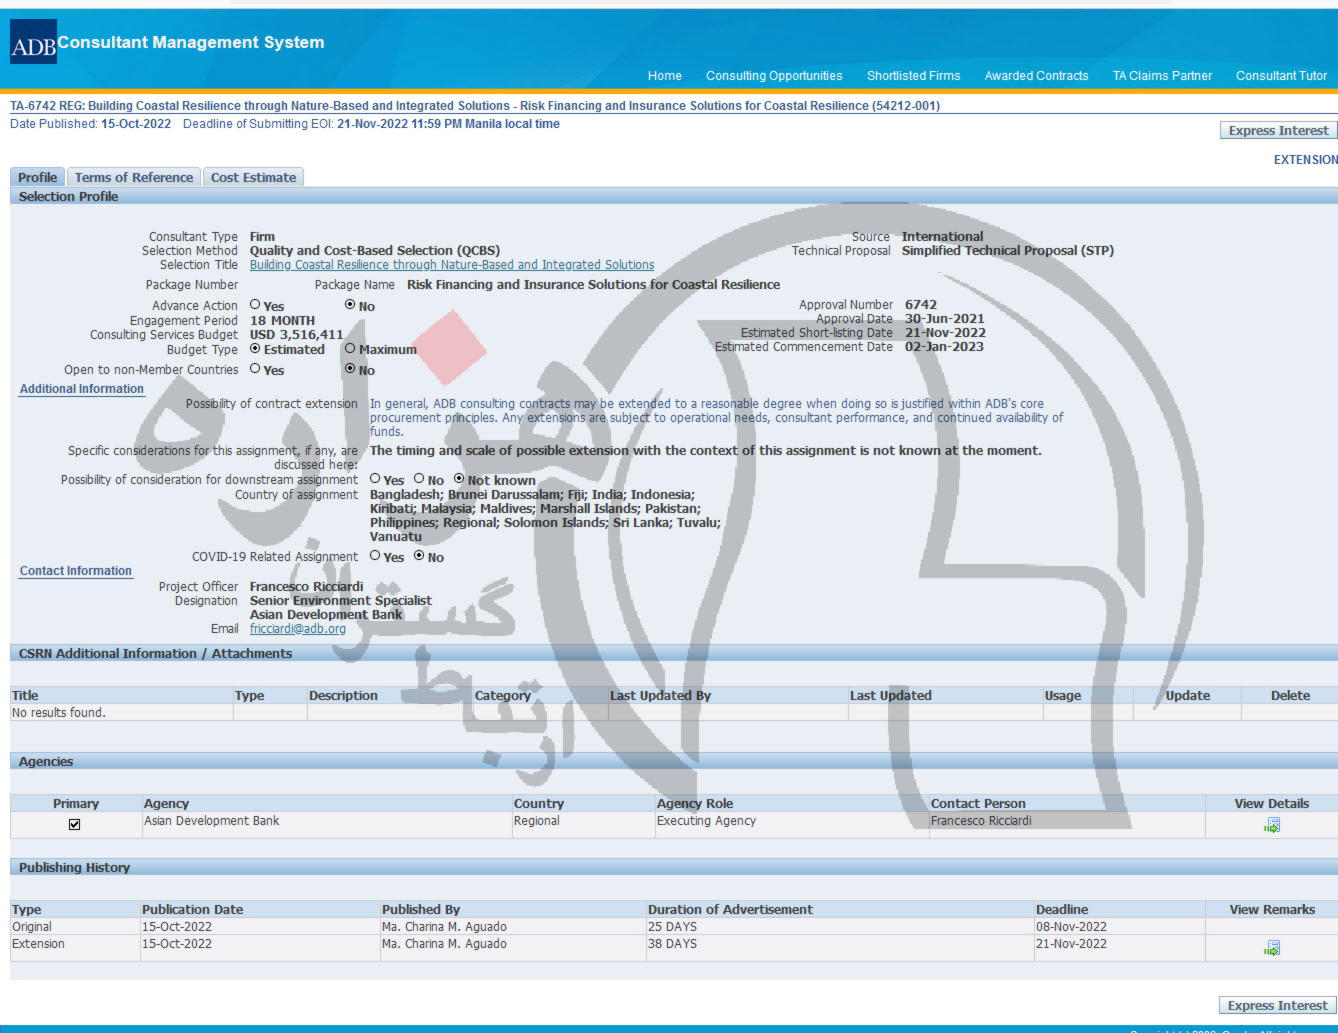
Task: Click the EXTENSION link
Action: coord(1305,160)
